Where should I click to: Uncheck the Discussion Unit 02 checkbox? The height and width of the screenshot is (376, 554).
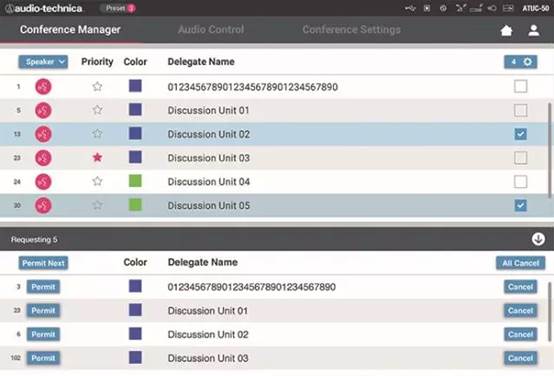click(520, 134)
